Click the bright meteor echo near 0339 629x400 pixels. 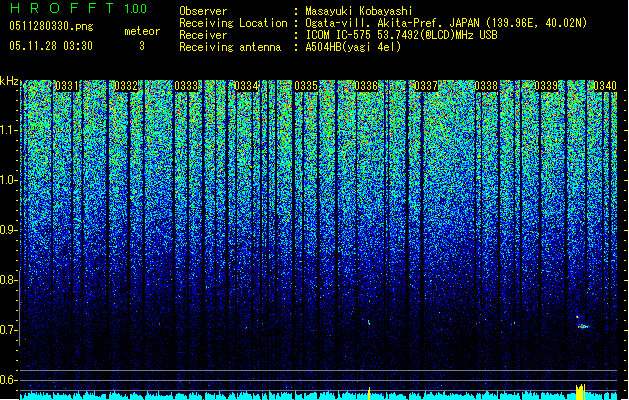[583, 326]
